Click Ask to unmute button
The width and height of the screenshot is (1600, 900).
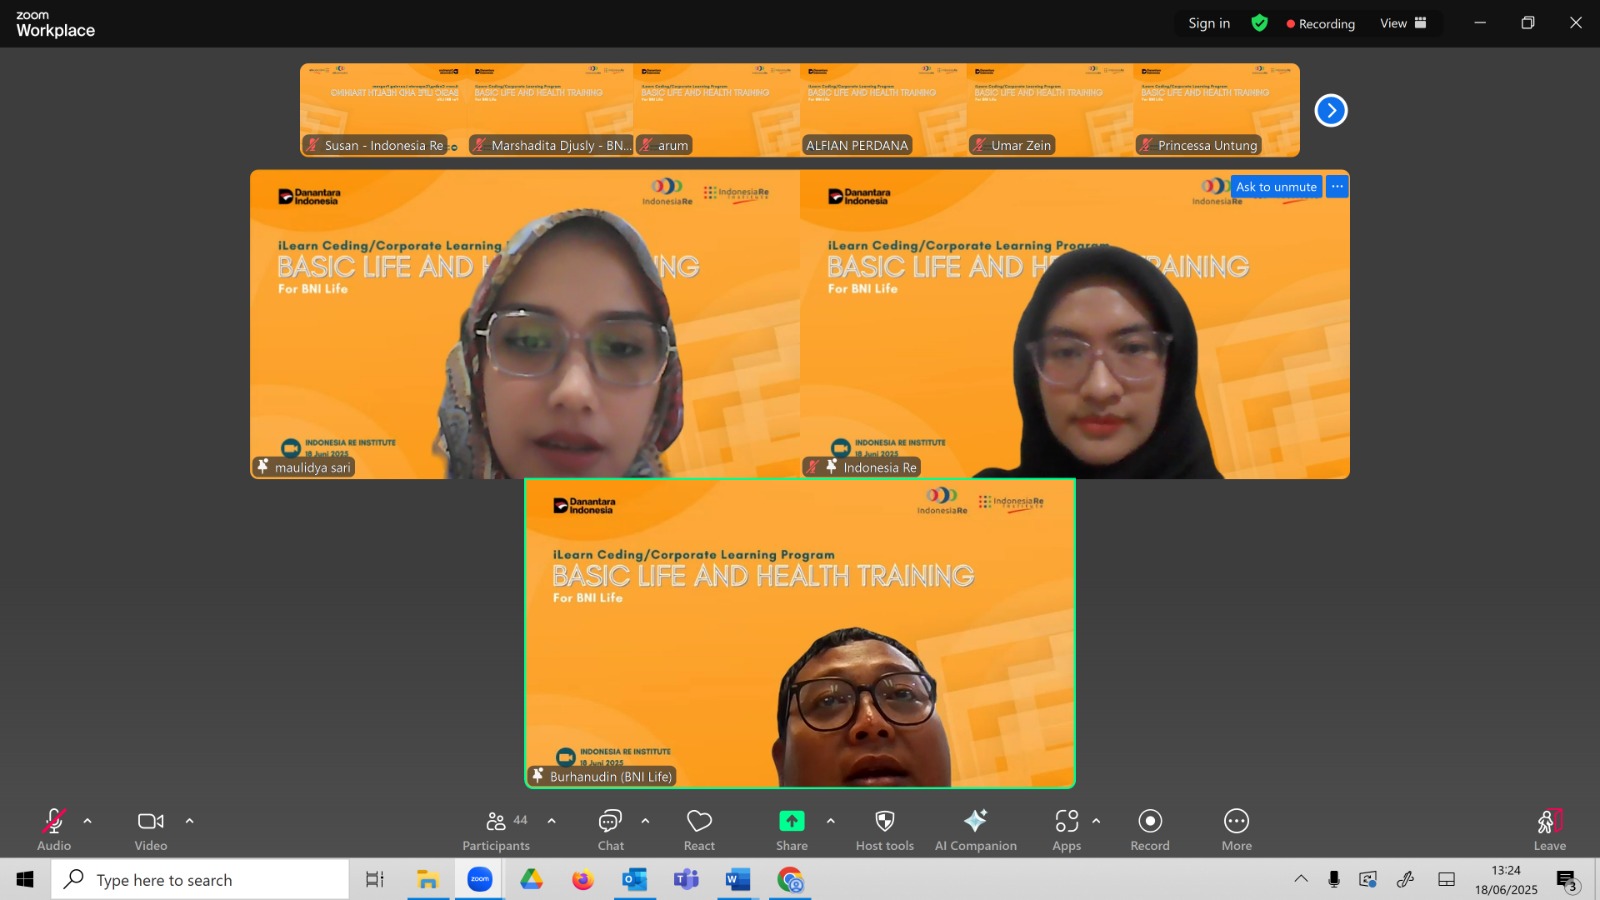(x=1276, y=187)
